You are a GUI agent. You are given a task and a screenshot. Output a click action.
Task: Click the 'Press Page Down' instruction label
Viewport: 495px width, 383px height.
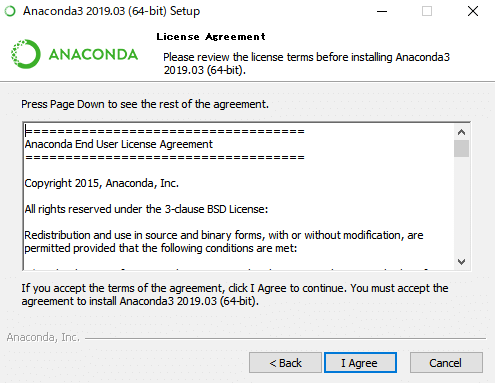point(145,104)
